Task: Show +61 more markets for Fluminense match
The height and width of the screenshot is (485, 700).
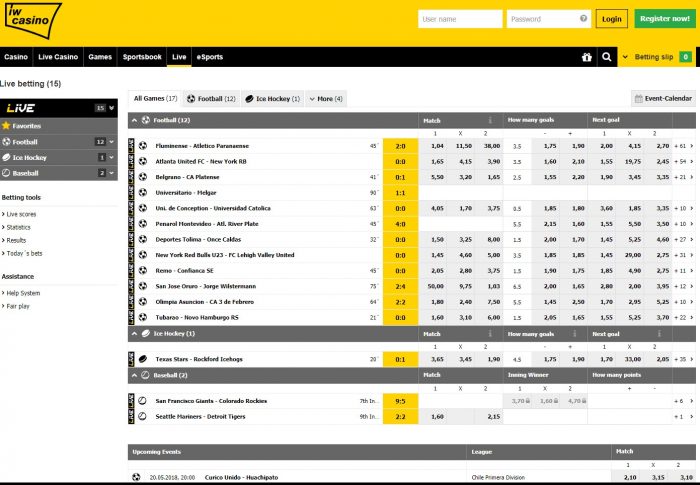Action: pyautogui.click(x=683, y=146)
